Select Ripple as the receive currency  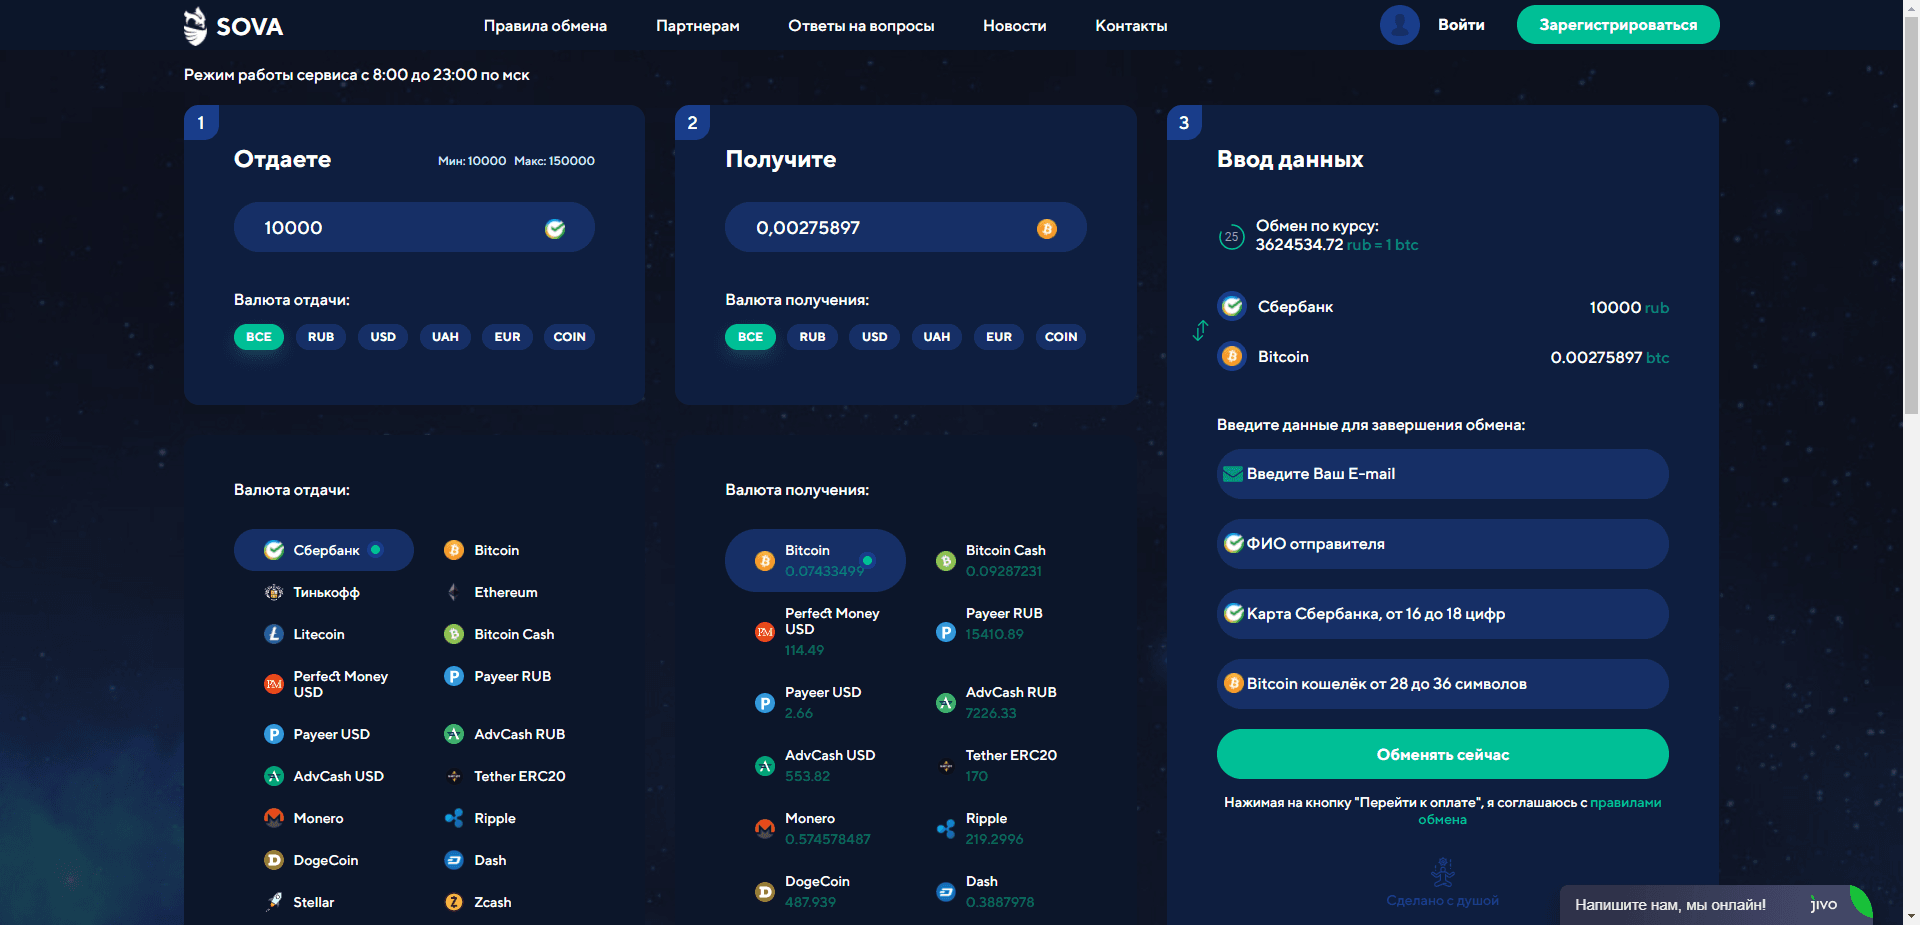point(986,828)
